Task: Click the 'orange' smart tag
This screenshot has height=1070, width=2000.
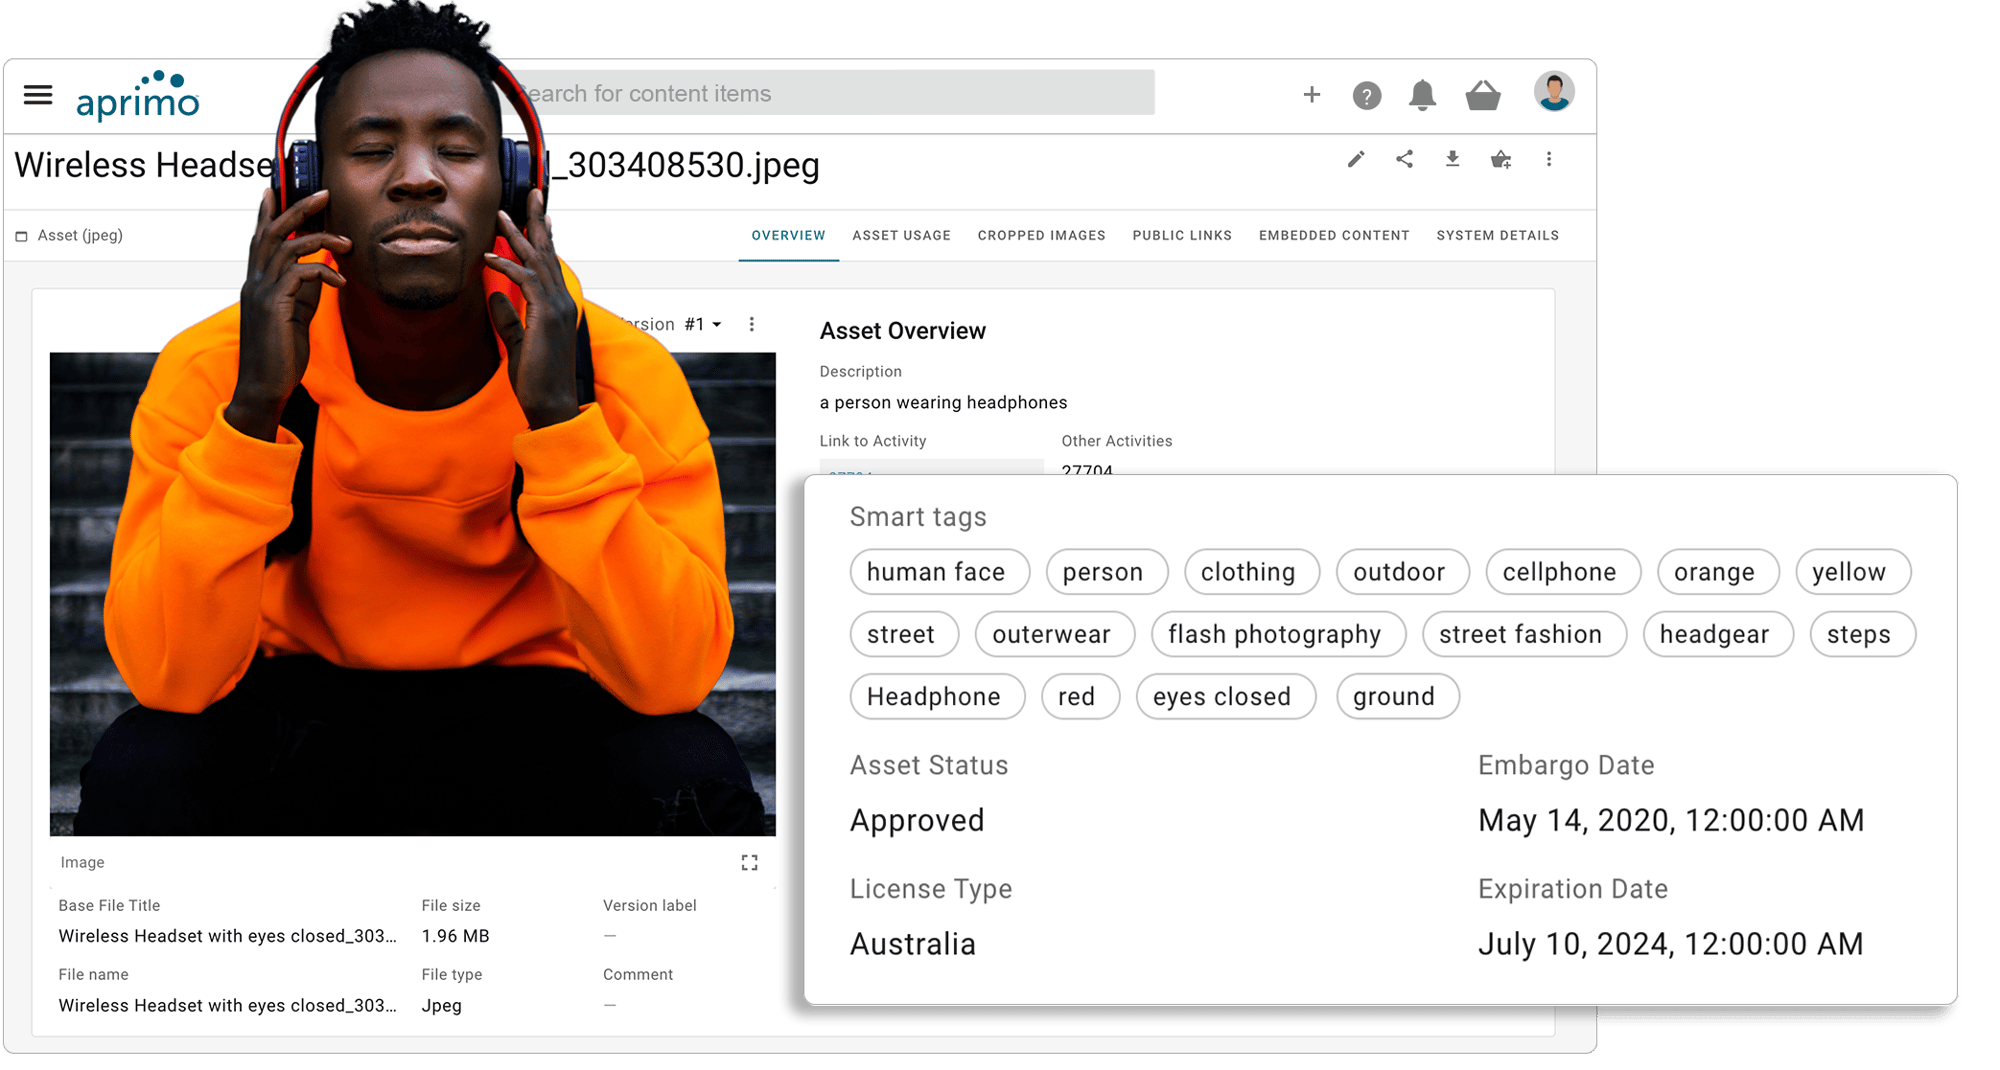Action: [x=1717, y=572]
